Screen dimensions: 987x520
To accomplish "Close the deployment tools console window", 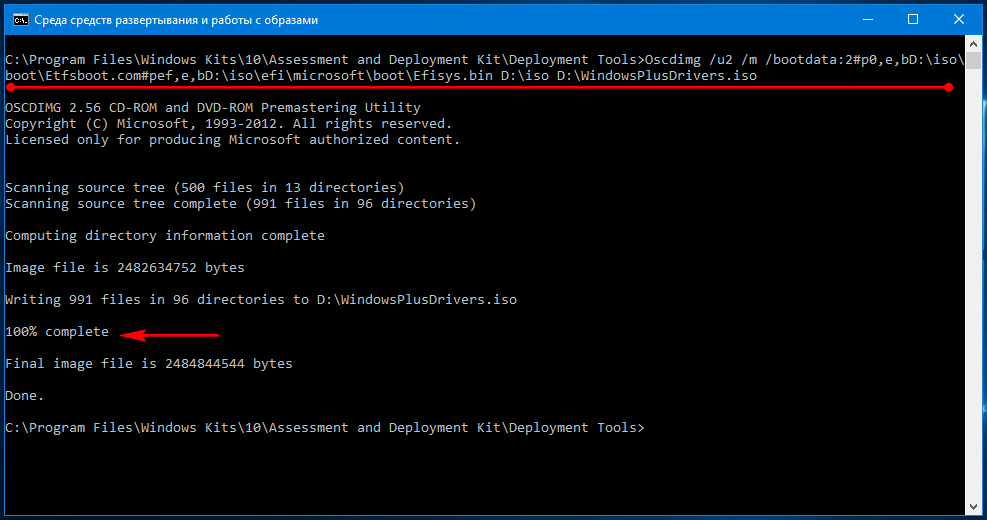I will (959, 20).
